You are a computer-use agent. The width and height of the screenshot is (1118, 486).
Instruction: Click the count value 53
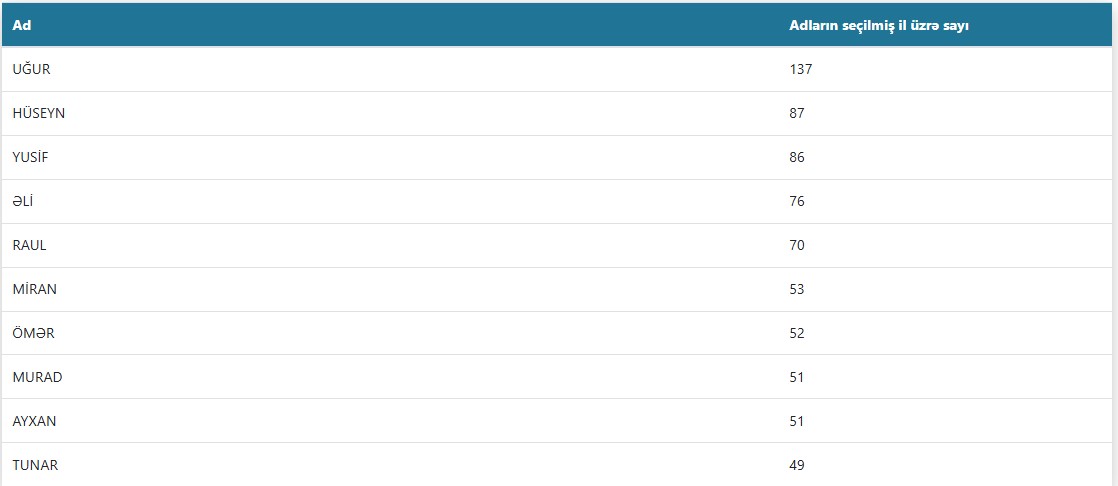click(x=797, y=289)
